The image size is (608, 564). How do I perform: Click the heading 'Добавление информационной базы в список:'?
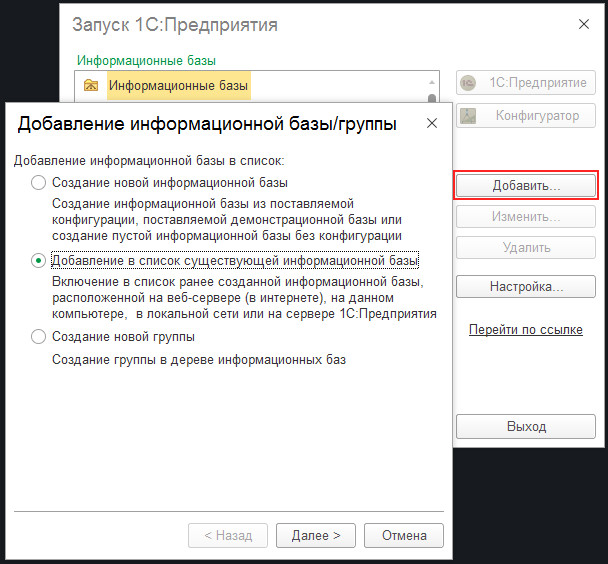[x=149, y=160]
